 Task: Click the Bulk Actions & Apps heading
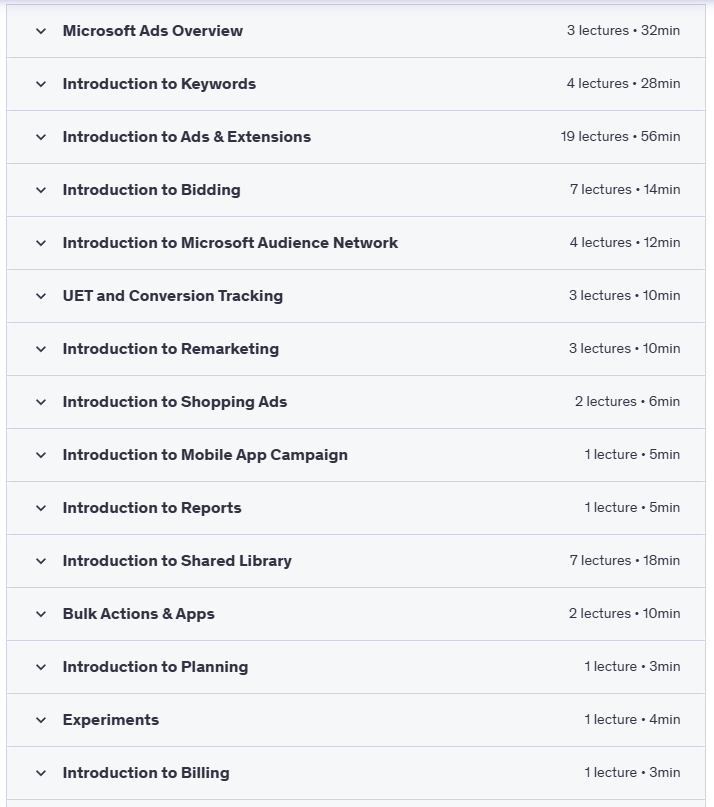(x=138, y=614)
